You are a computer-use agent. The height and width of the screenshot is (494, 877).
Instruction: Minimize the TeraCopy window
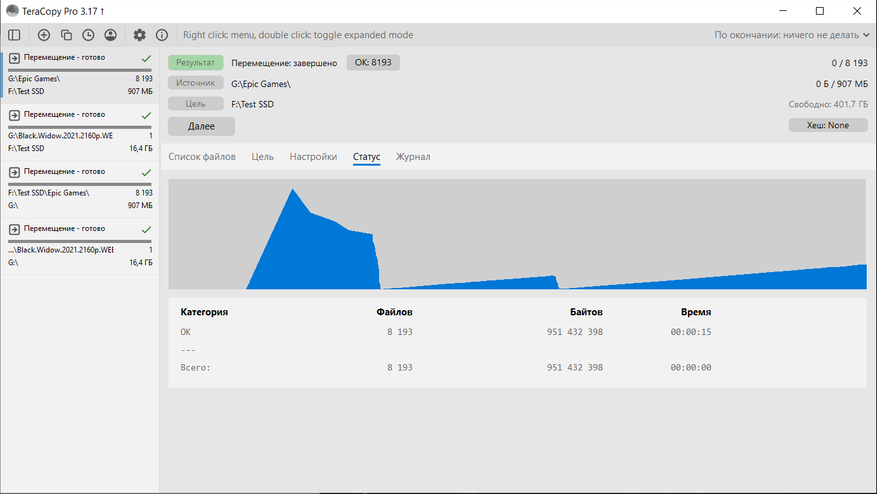[783, 11]
